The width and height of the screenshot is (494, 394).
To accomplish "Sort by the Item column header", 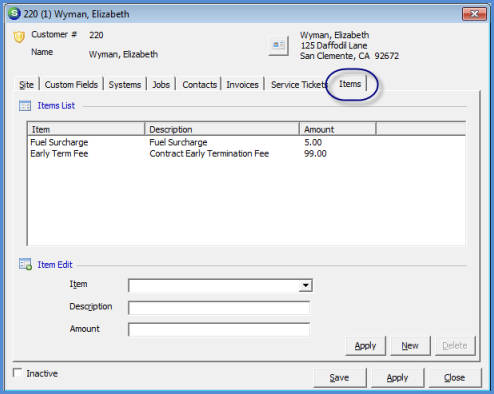I will (x=86, y=129).
